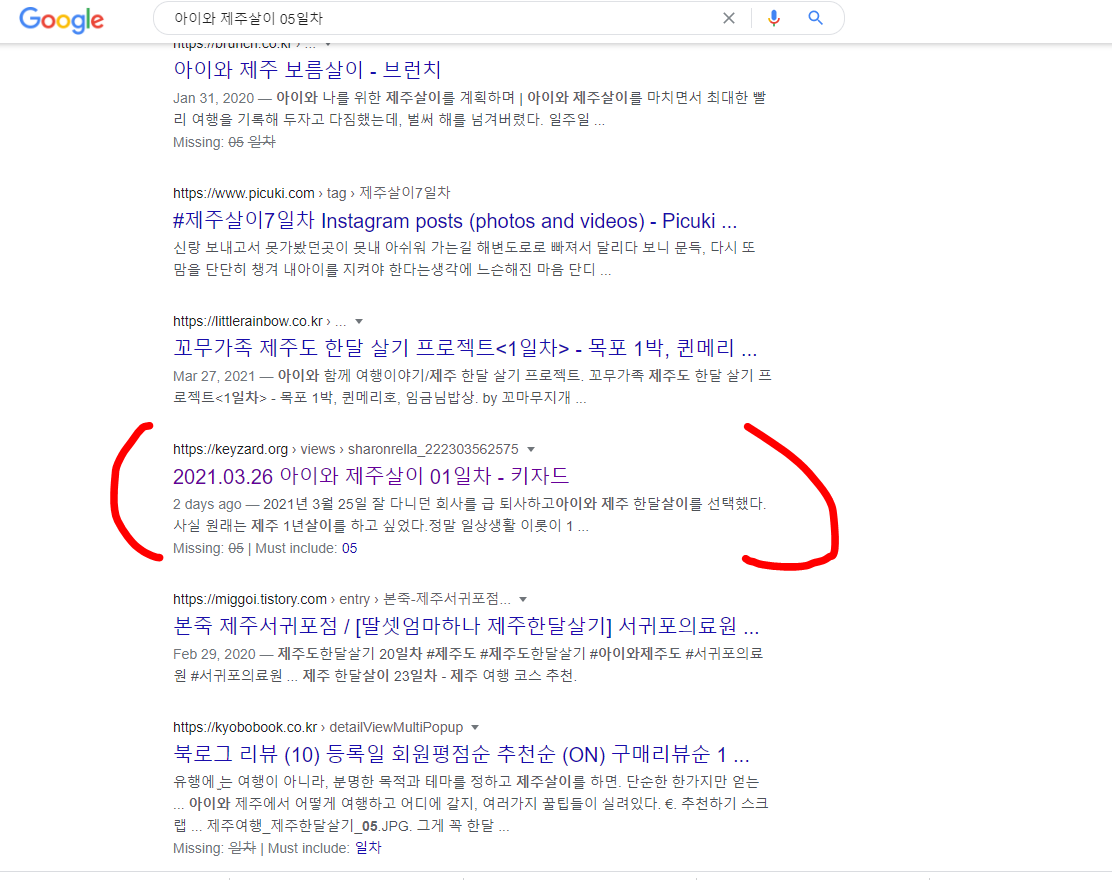Click the https://keyzard.org URL text
This screenshot has height=880, width=1112.
click(230, 449)
